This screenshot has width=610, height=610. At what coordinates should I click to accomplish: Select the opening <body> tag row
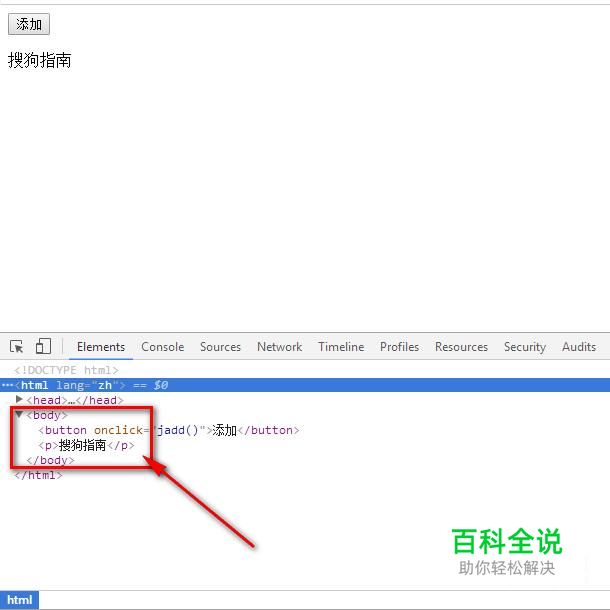[47, 415]
